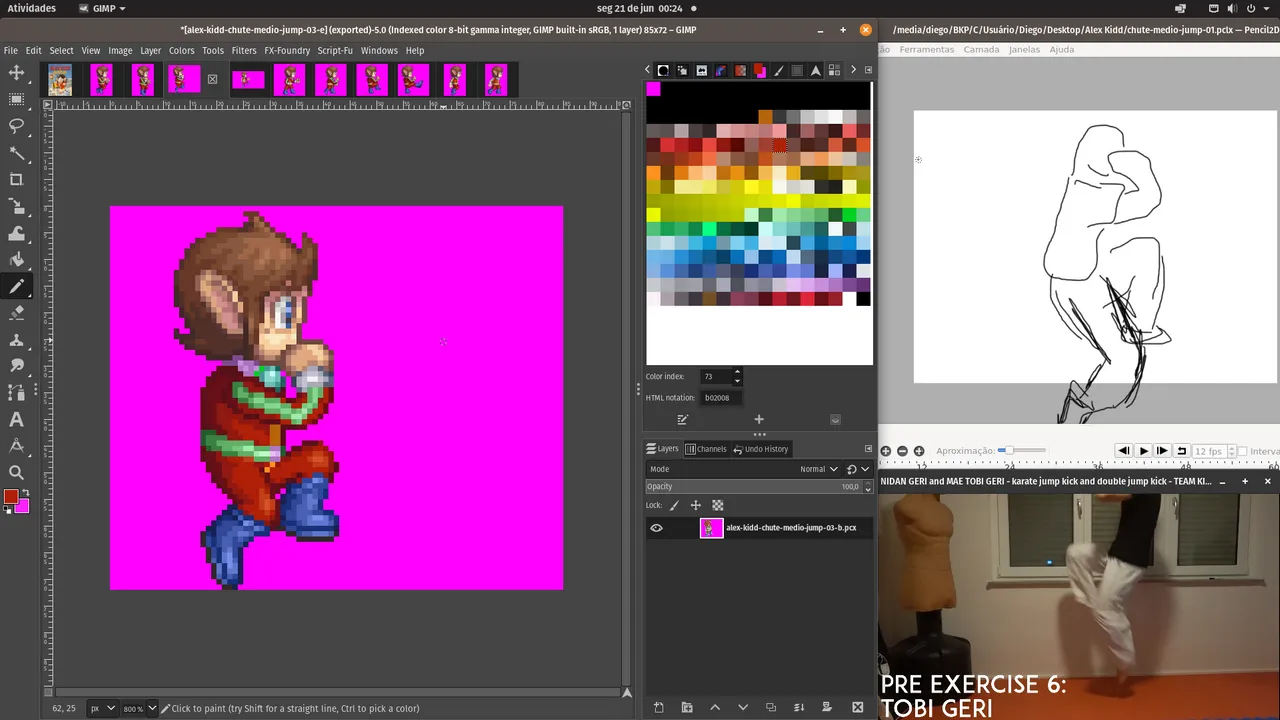Raise the layer with up arrow icon

click(715, 708)
